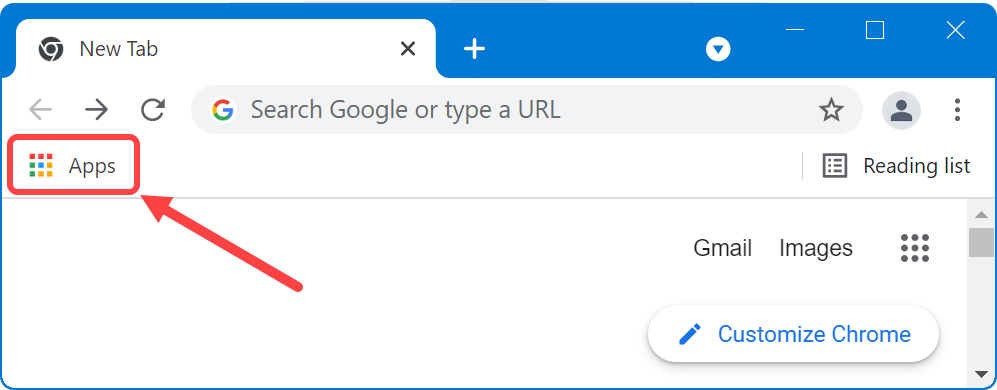Add a new tab with plus button
This screenshot has width=997, height=390.
pos(474,49)
